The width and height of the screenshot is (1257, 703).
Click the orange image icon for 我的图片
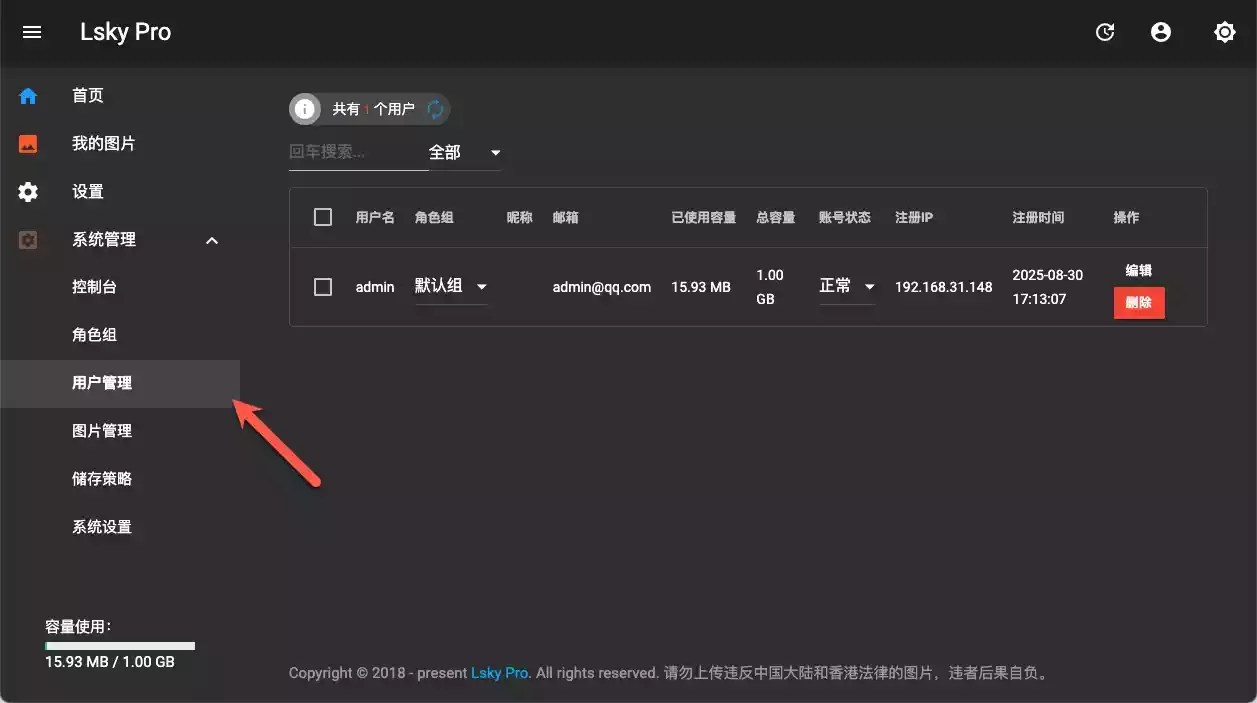28,144
